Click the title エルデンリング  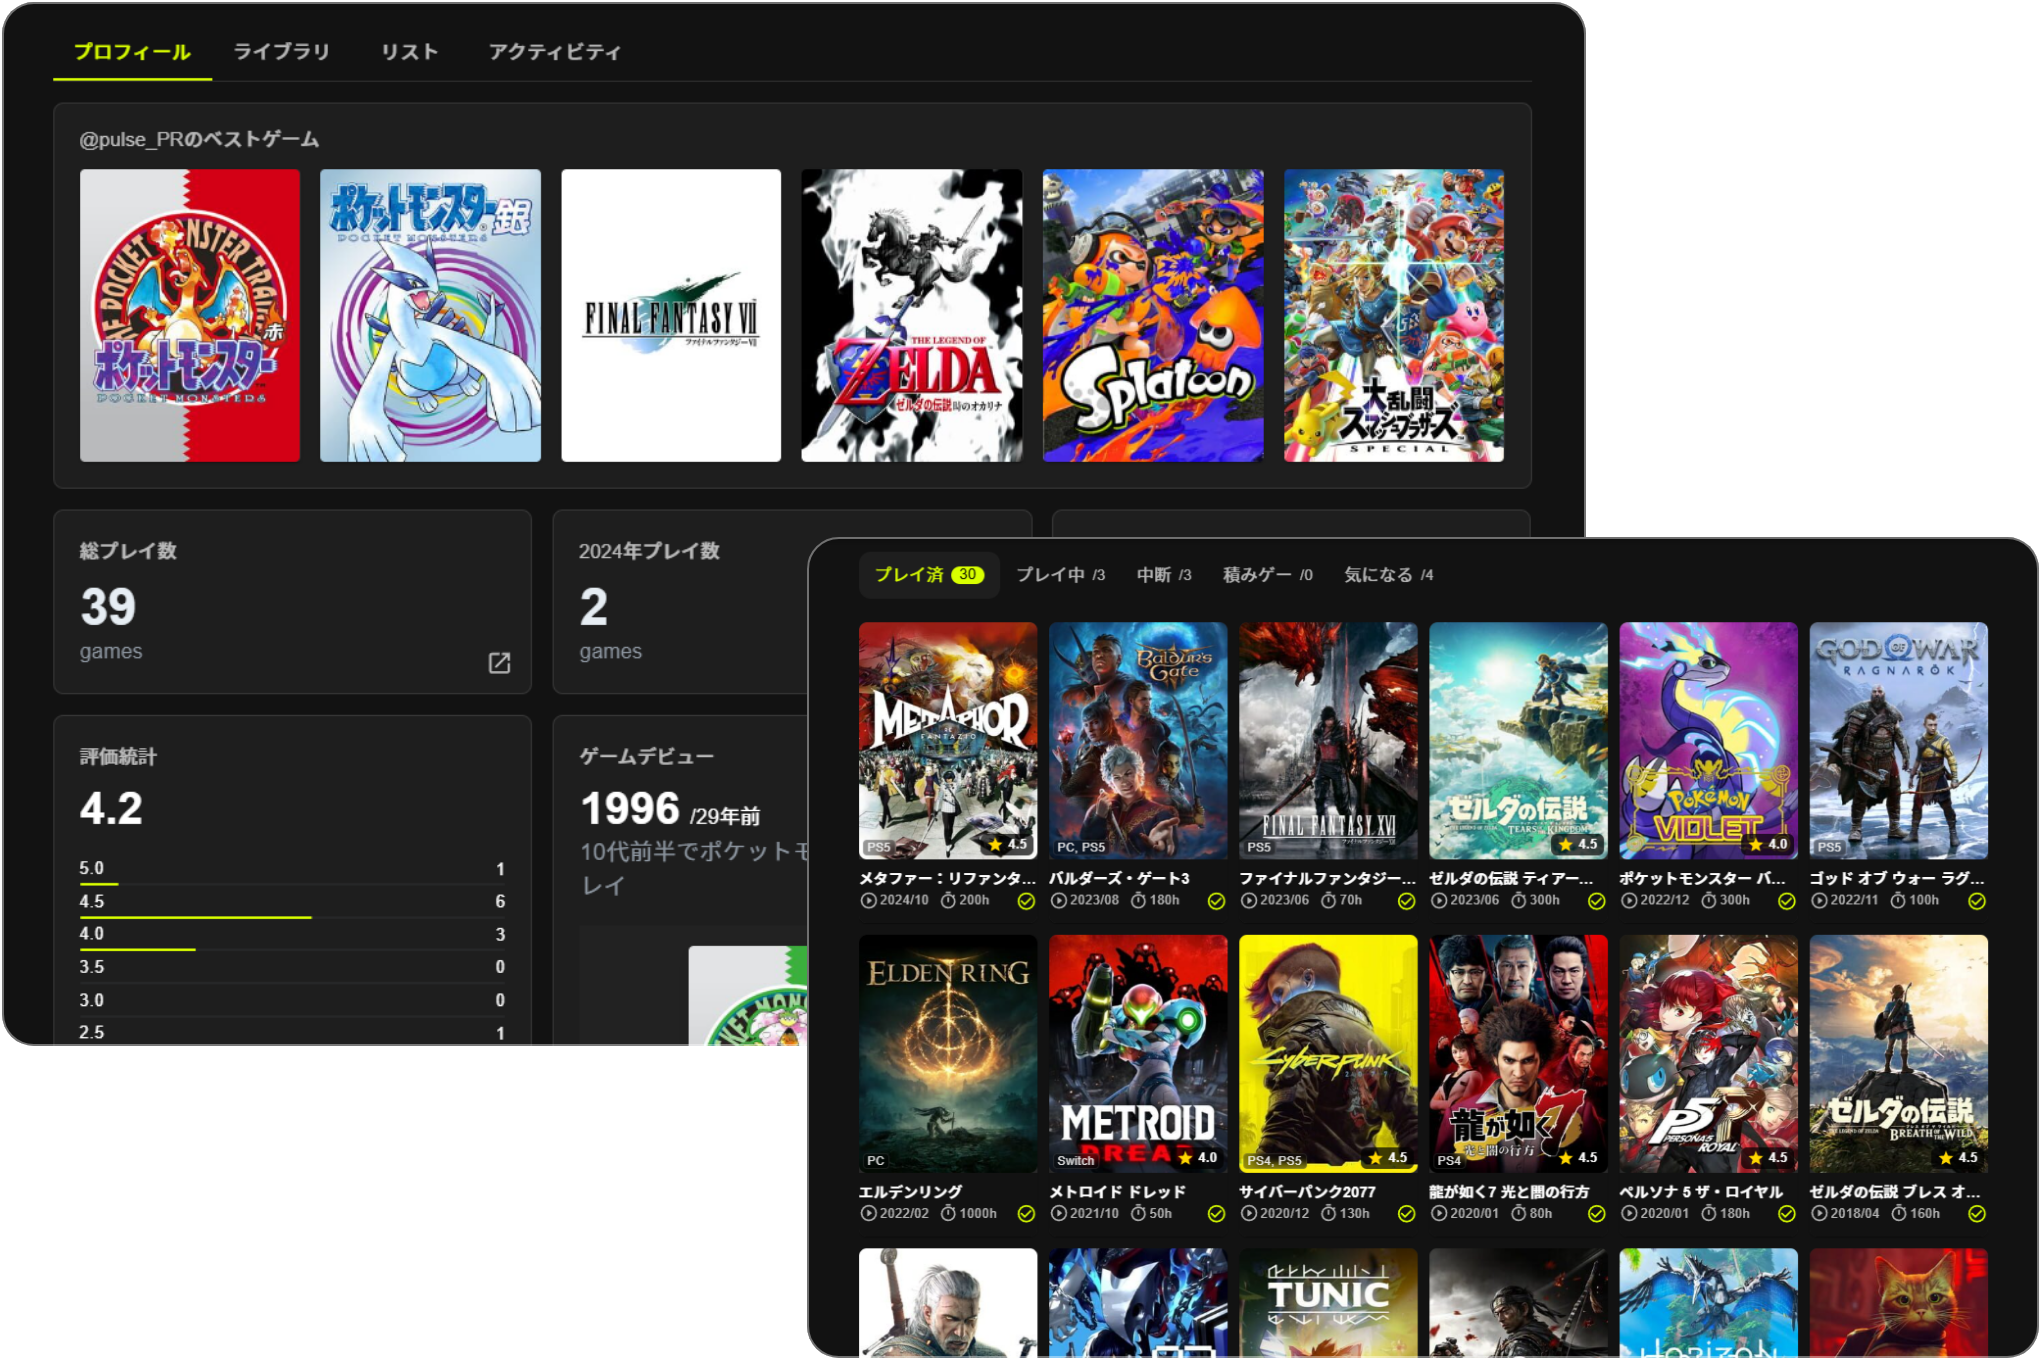click(910, 1192)
